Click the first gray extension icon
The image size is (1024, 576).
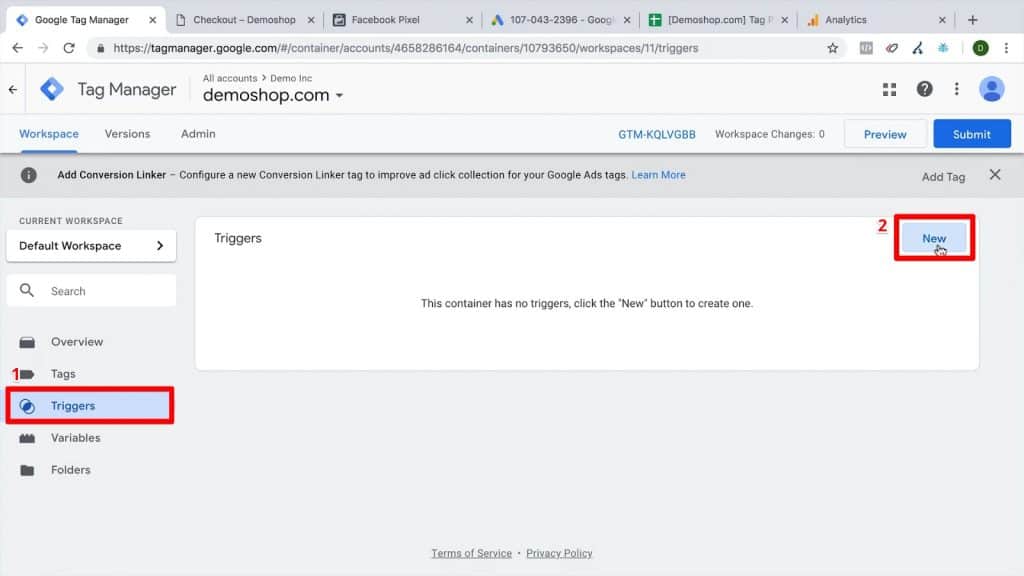(x=866, y=48)
